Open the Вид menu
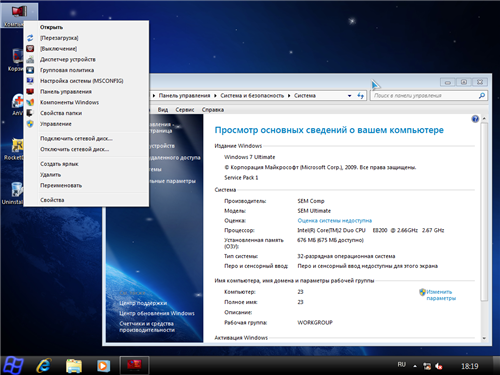This screenshot has height=375, width=500. [163, 110]
